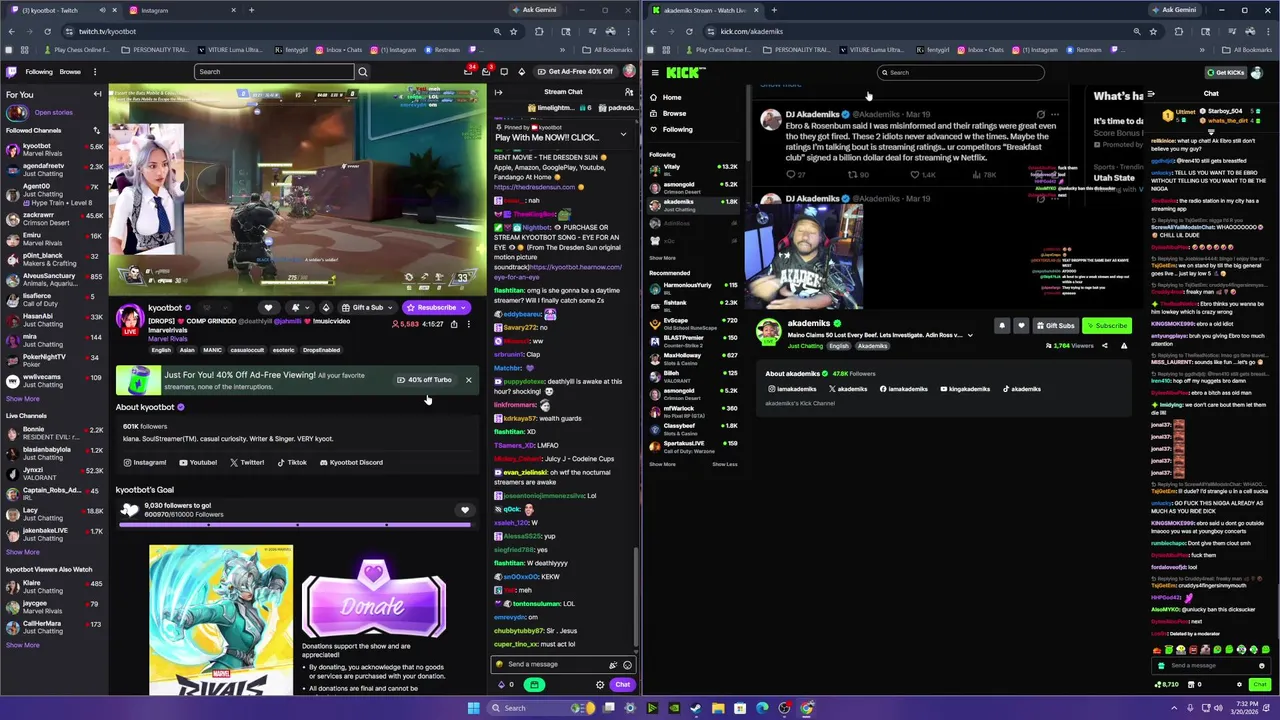Collapse Twitch Stream Chat panel arrow

click(x=498, y=92)
